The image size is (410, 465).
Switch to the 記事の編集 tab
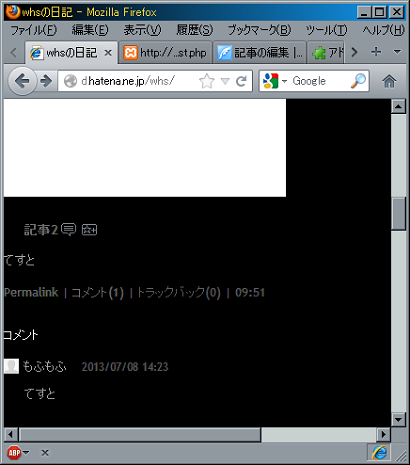260,52
